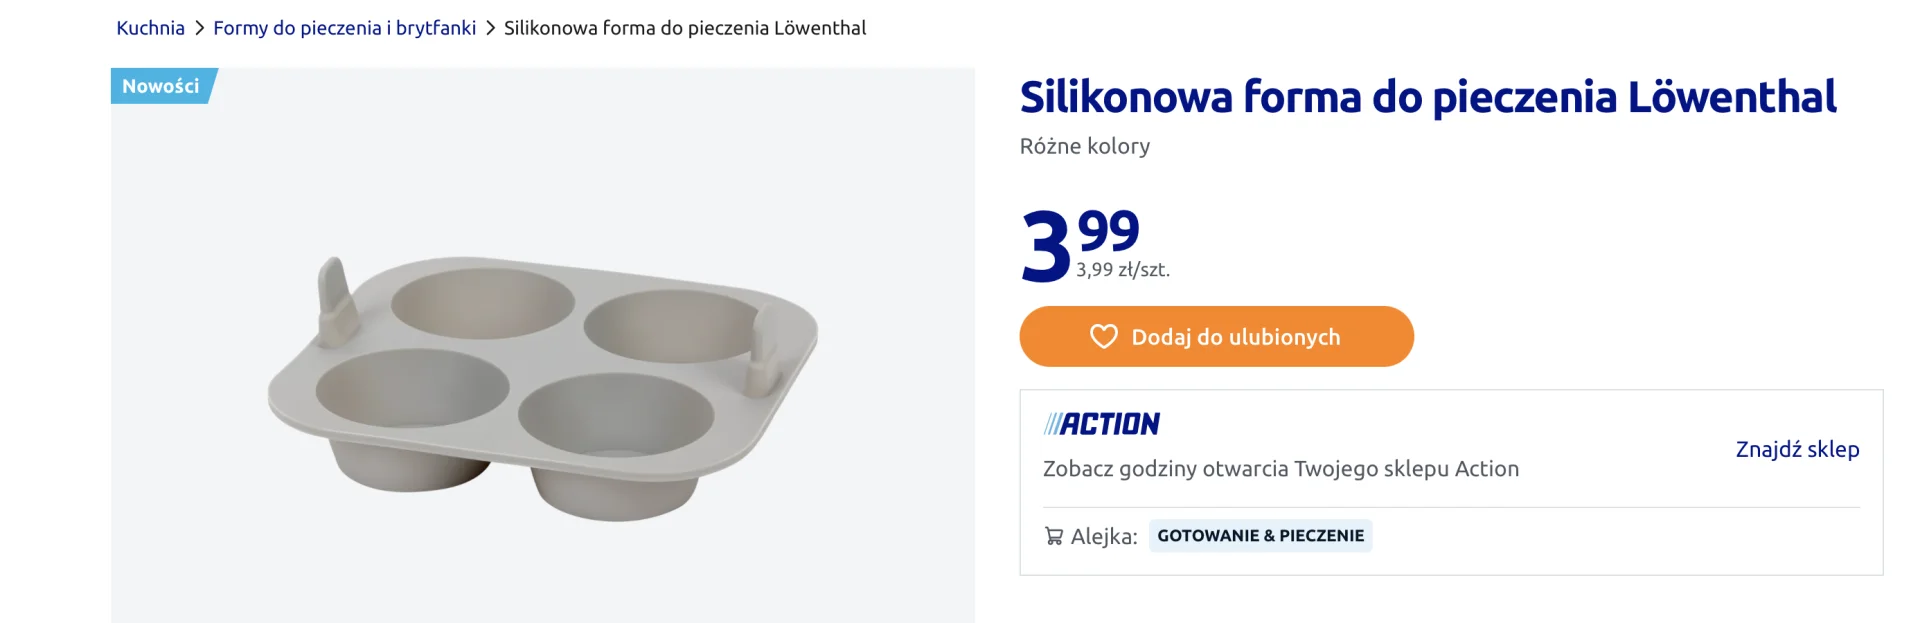The height and width of the screenshot is (623, 1920).
Task: Open the Znajdź sklep store finder
Action: coord(1797,449)
